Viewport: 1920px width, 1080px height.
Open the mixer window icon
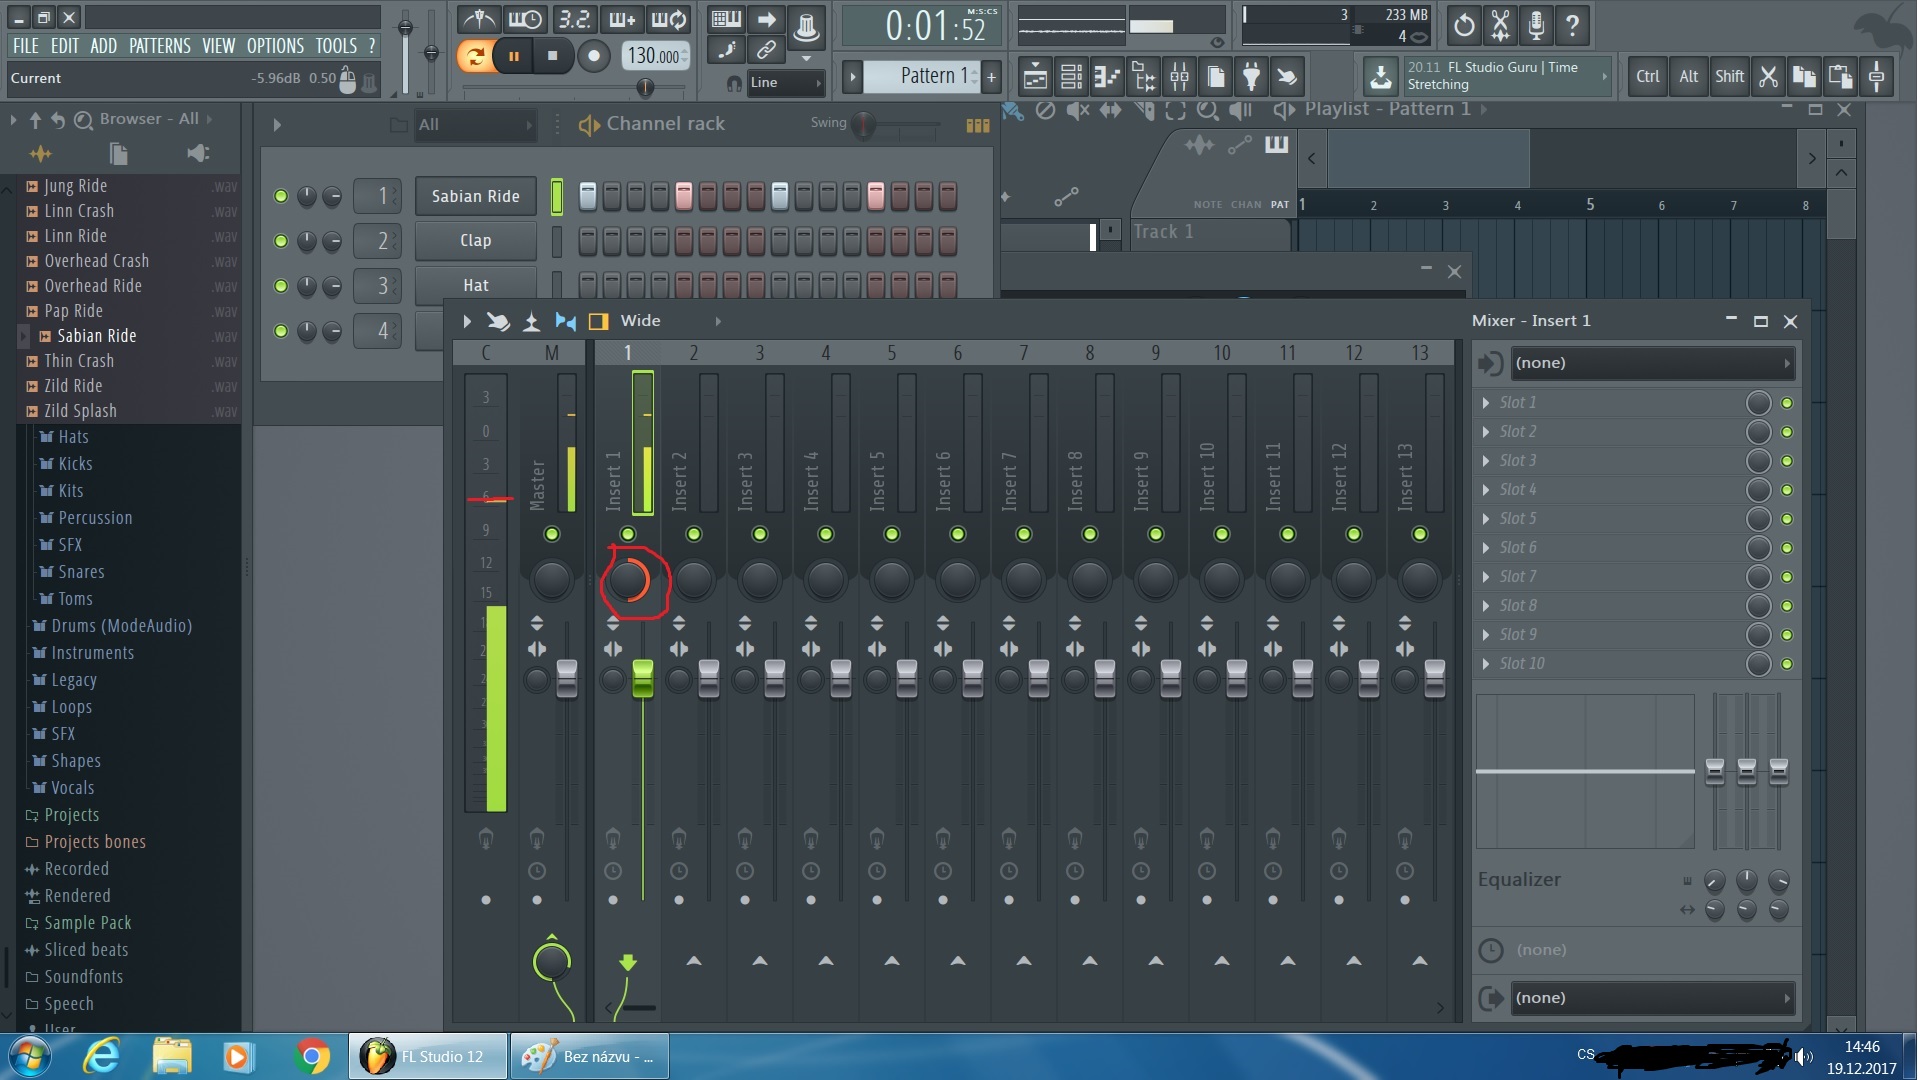click(1180, 76)
